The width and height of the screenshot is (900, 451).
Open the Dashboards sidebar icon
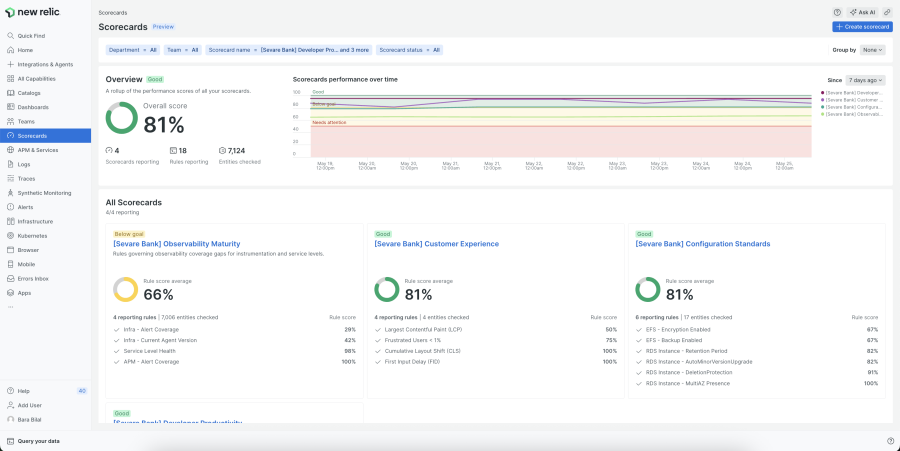tap(10, 107)
